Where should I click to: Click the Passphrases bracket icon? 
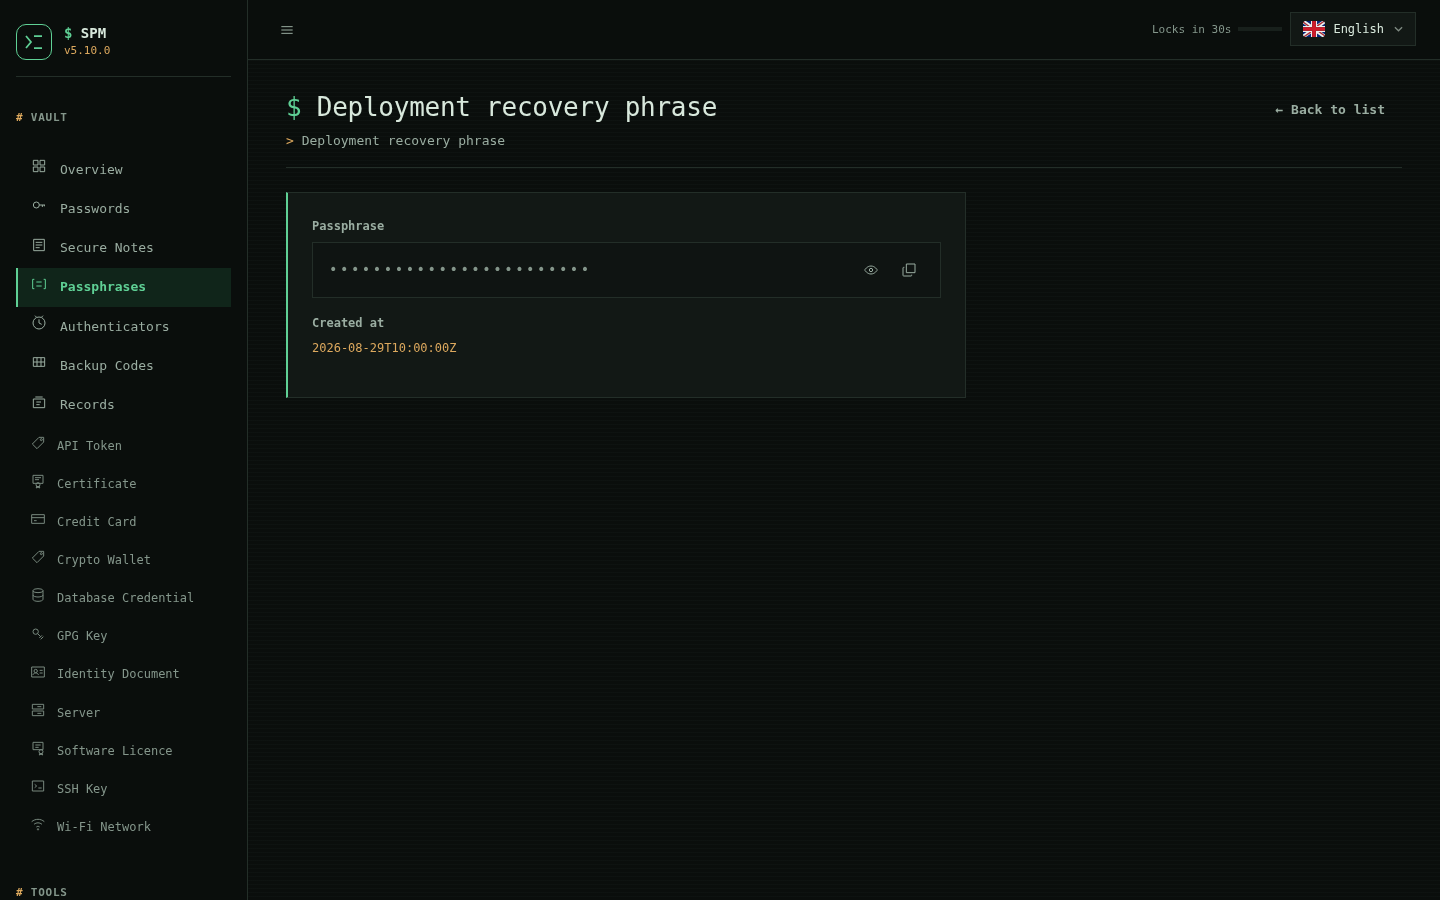tap(39, 284)
